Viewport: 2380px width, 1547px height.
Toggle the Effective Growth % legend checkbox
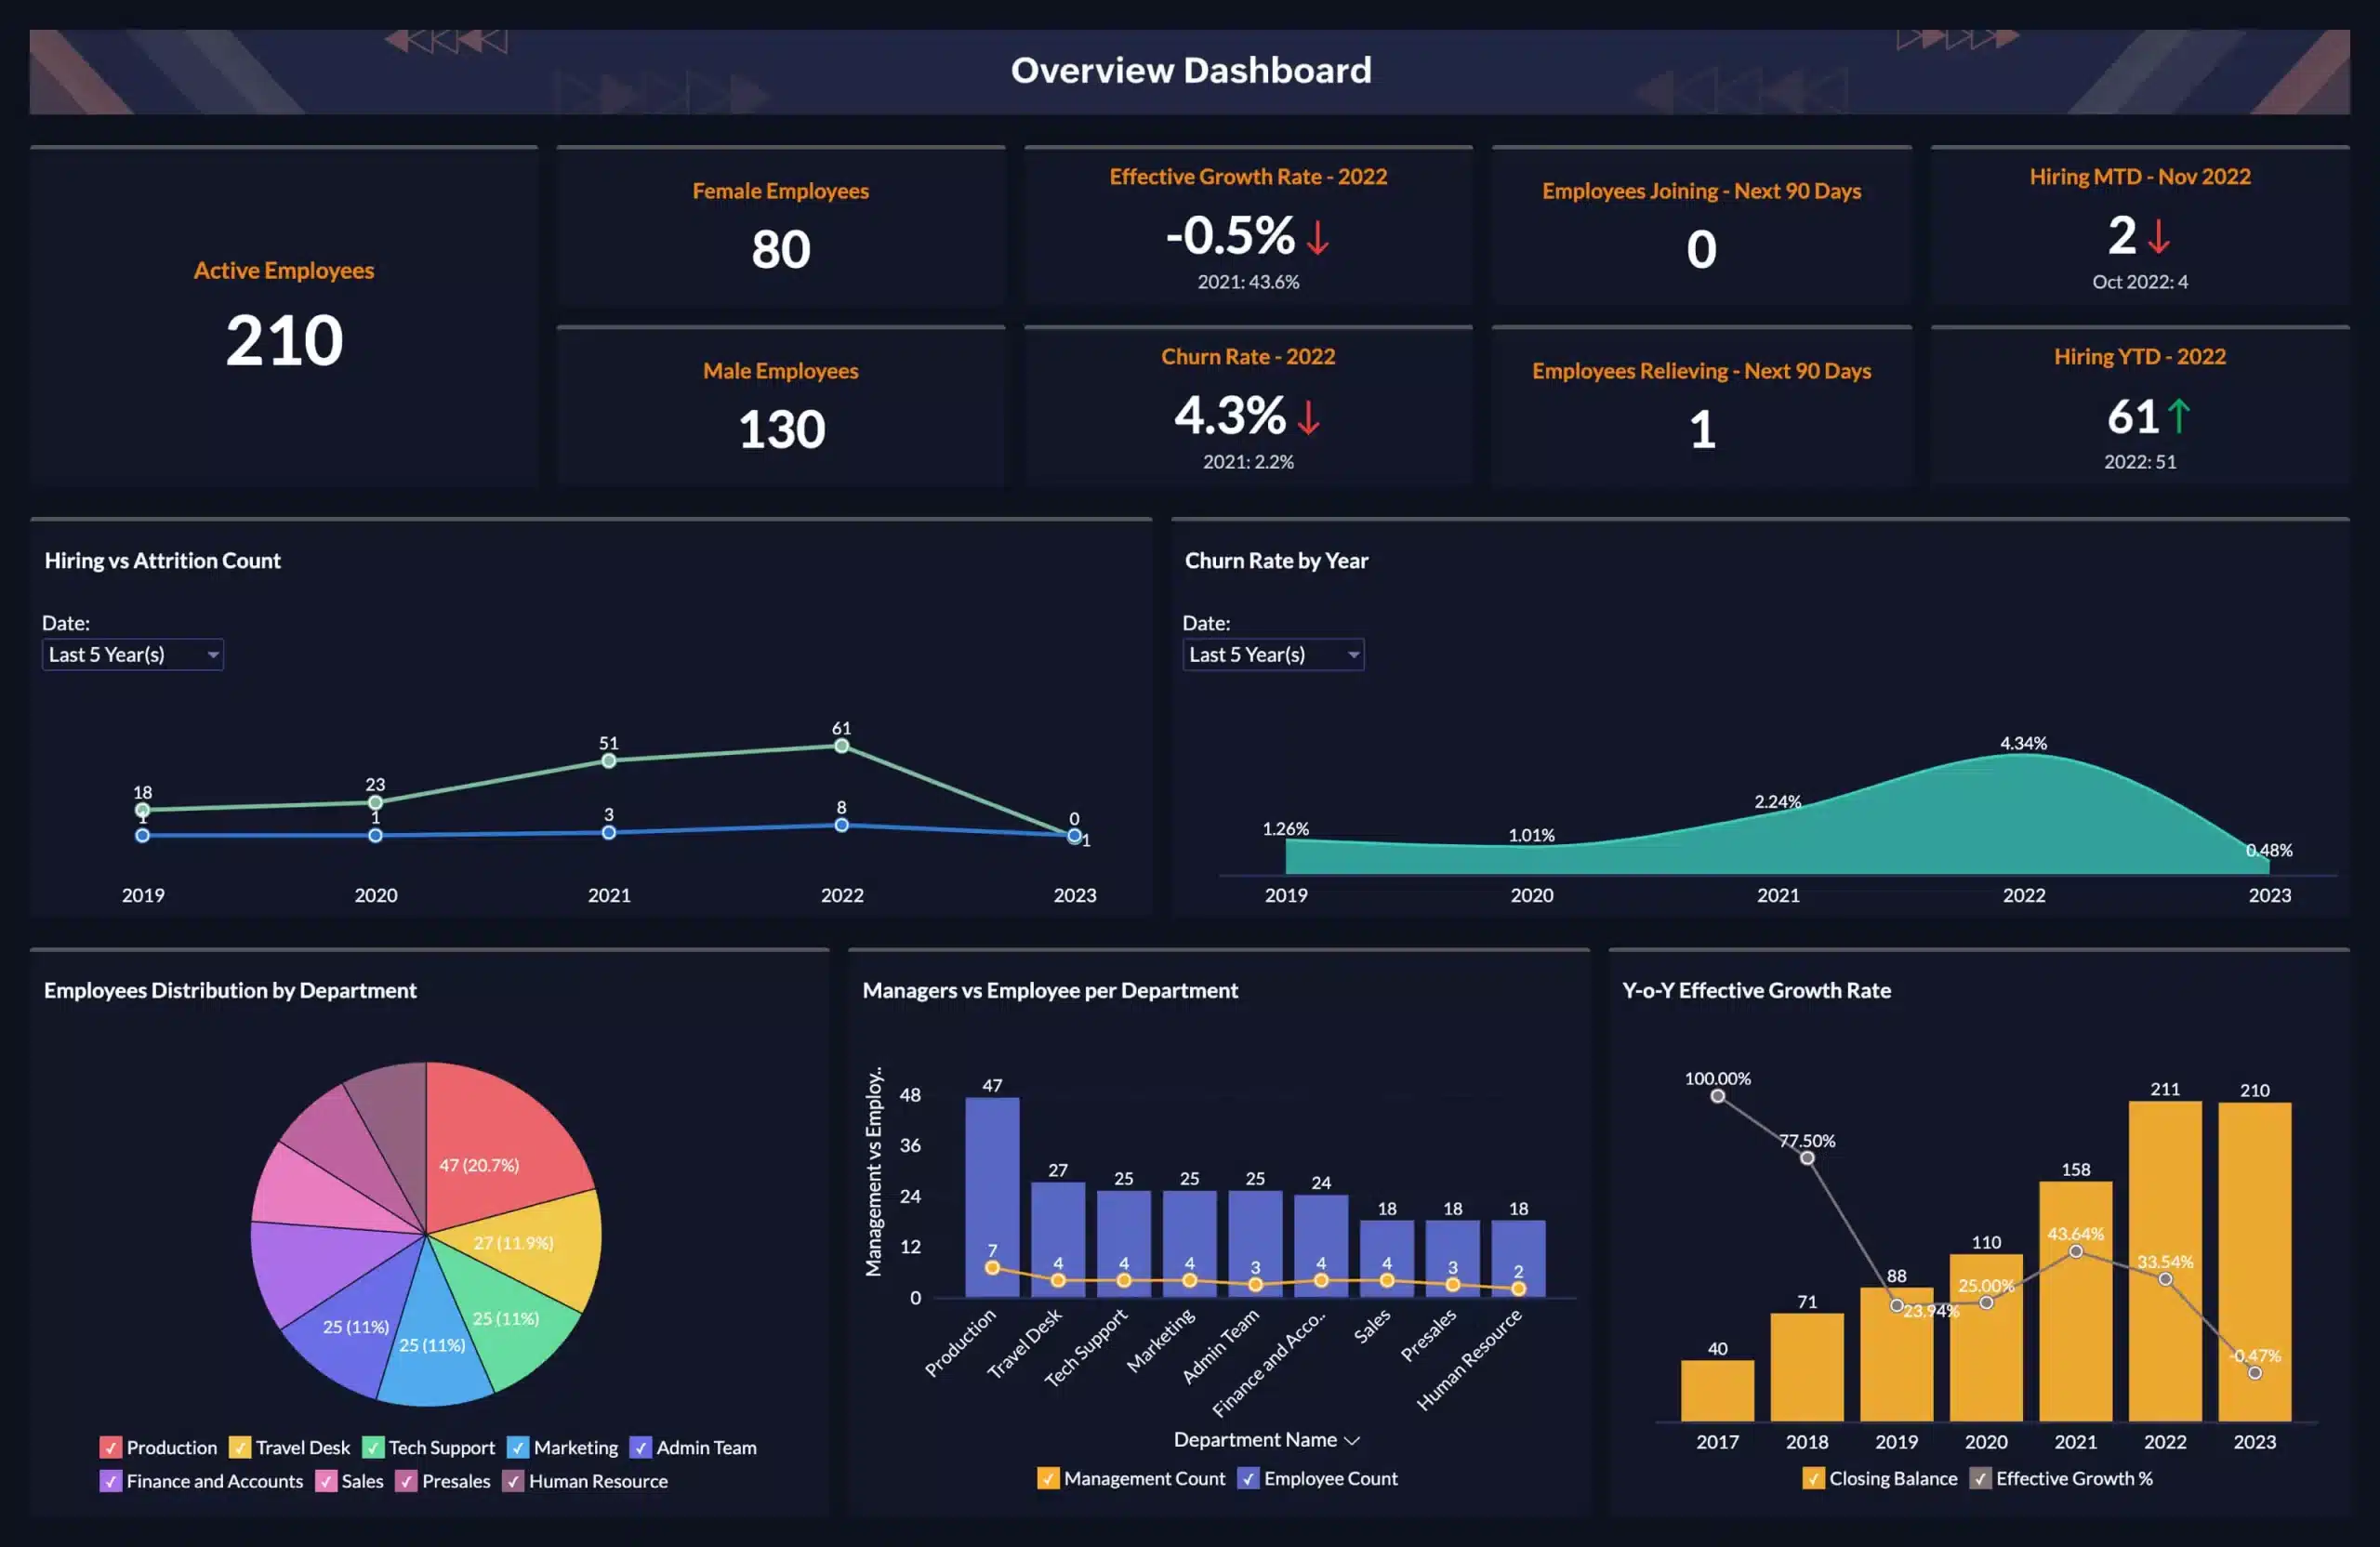(1979, 1478)
